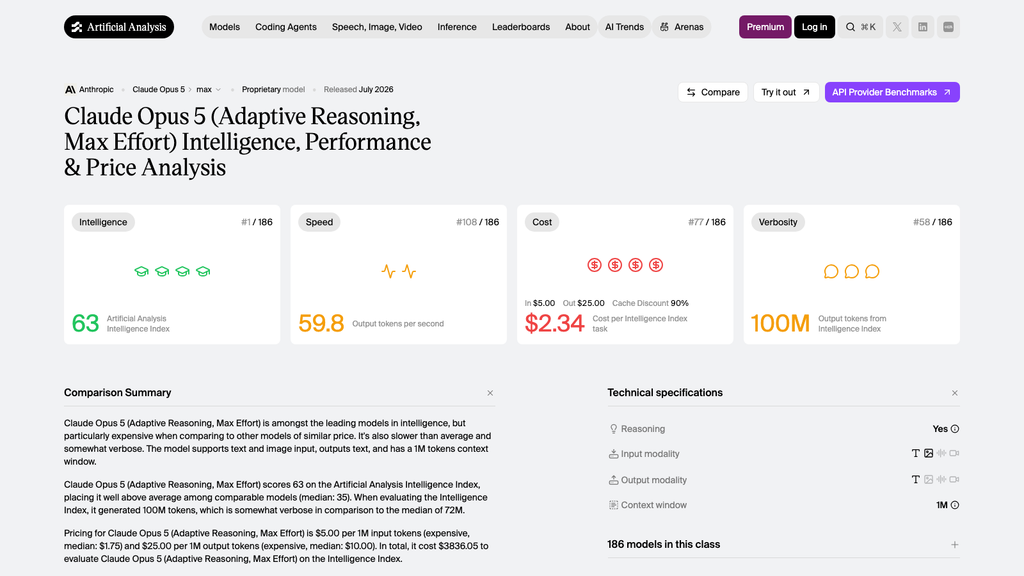Open the LinkedIn icon in header

click(x=922, y=27)
